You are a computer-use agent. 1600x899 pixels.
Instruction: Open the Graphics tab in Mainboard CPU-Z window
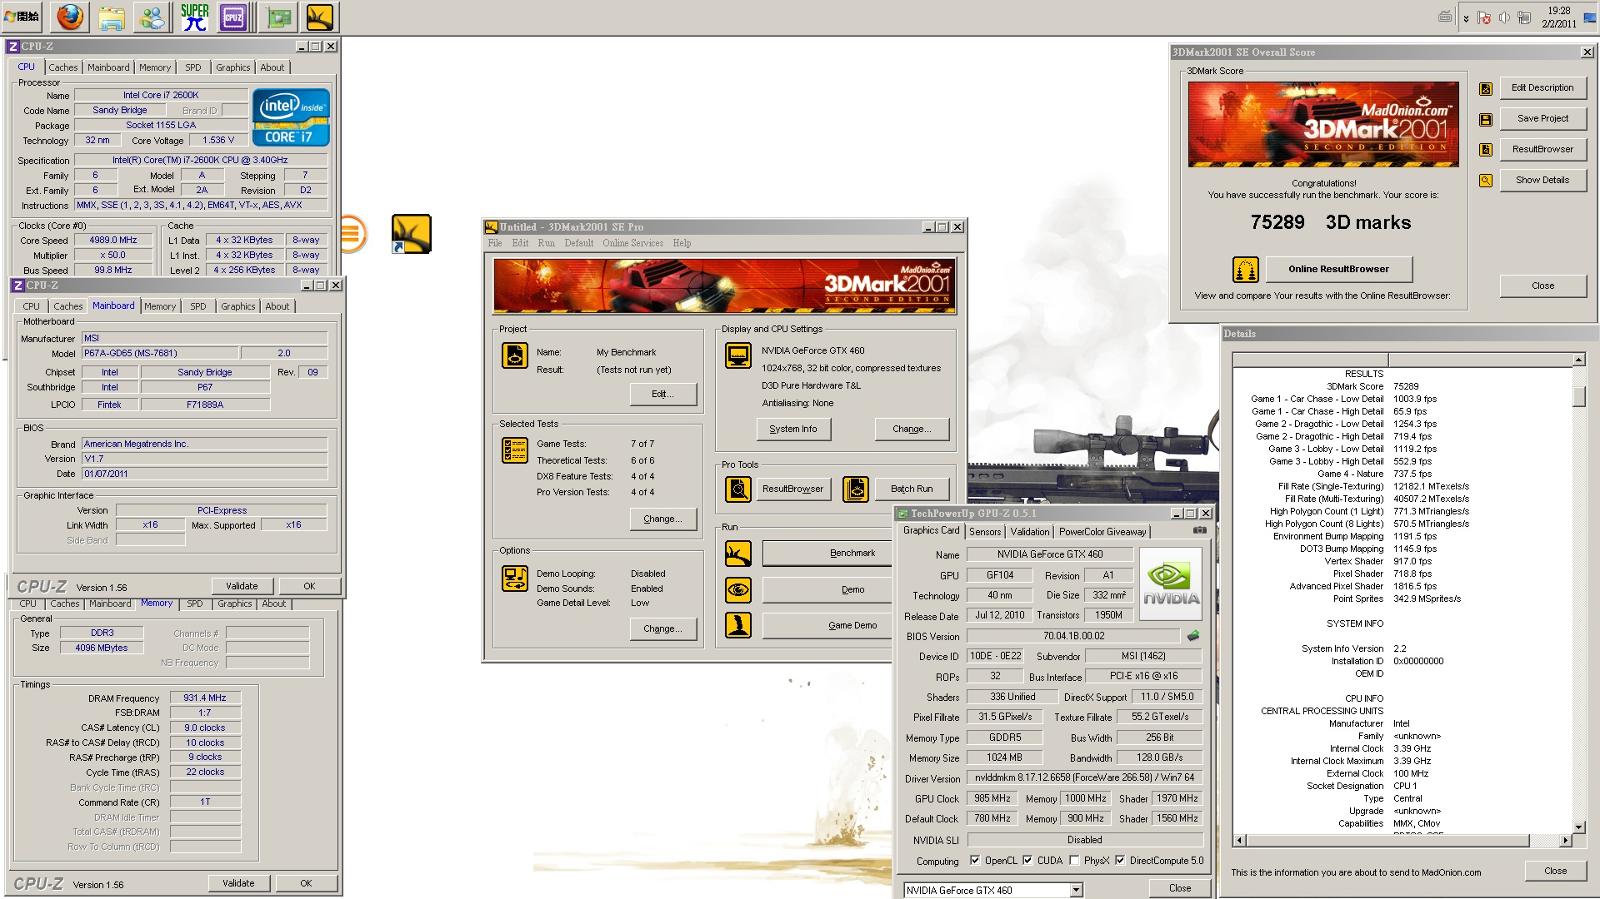pyautogui.click(x=238, y=306)
